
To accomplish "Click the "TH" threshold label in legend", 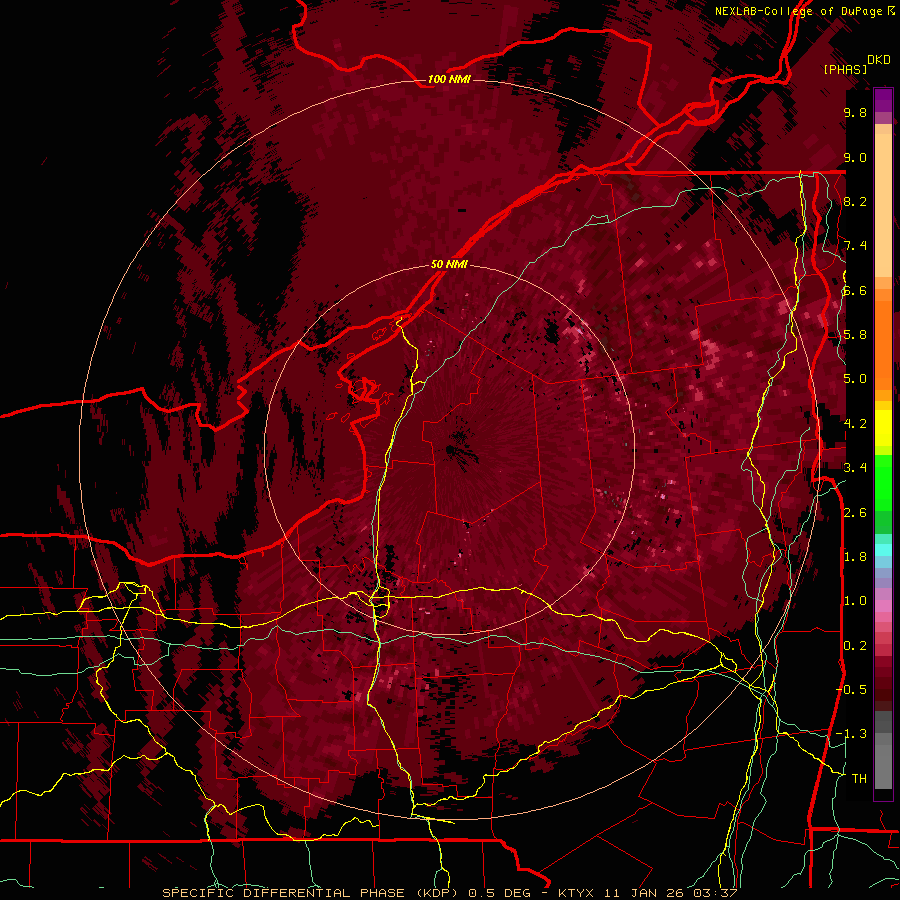I will [x=859, y=779].
